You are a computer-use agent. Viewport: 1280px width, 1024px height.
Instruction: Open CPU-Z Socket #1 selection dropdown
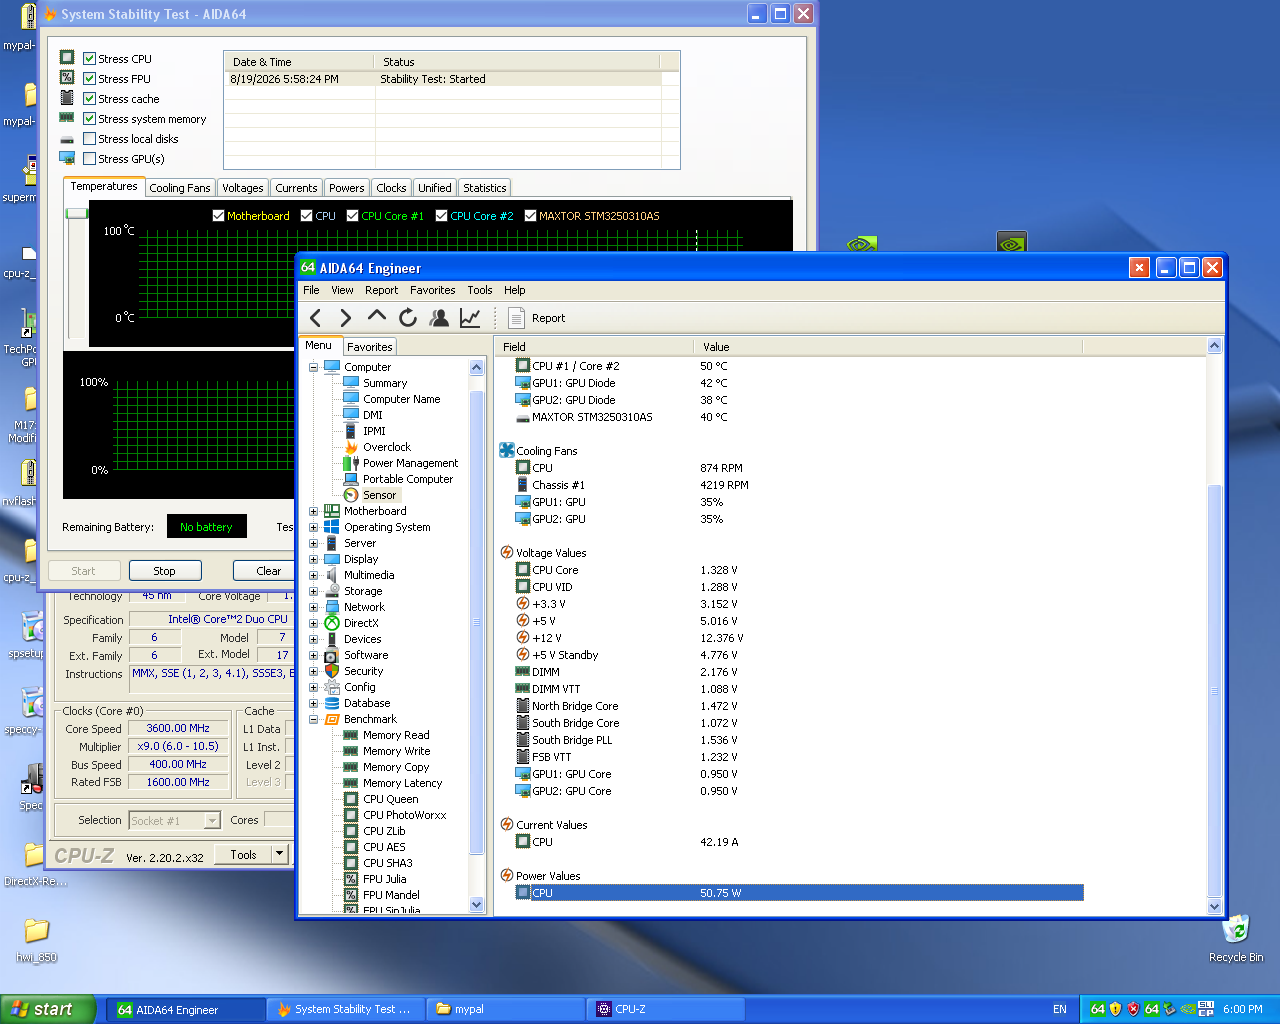tap(212, 821)
